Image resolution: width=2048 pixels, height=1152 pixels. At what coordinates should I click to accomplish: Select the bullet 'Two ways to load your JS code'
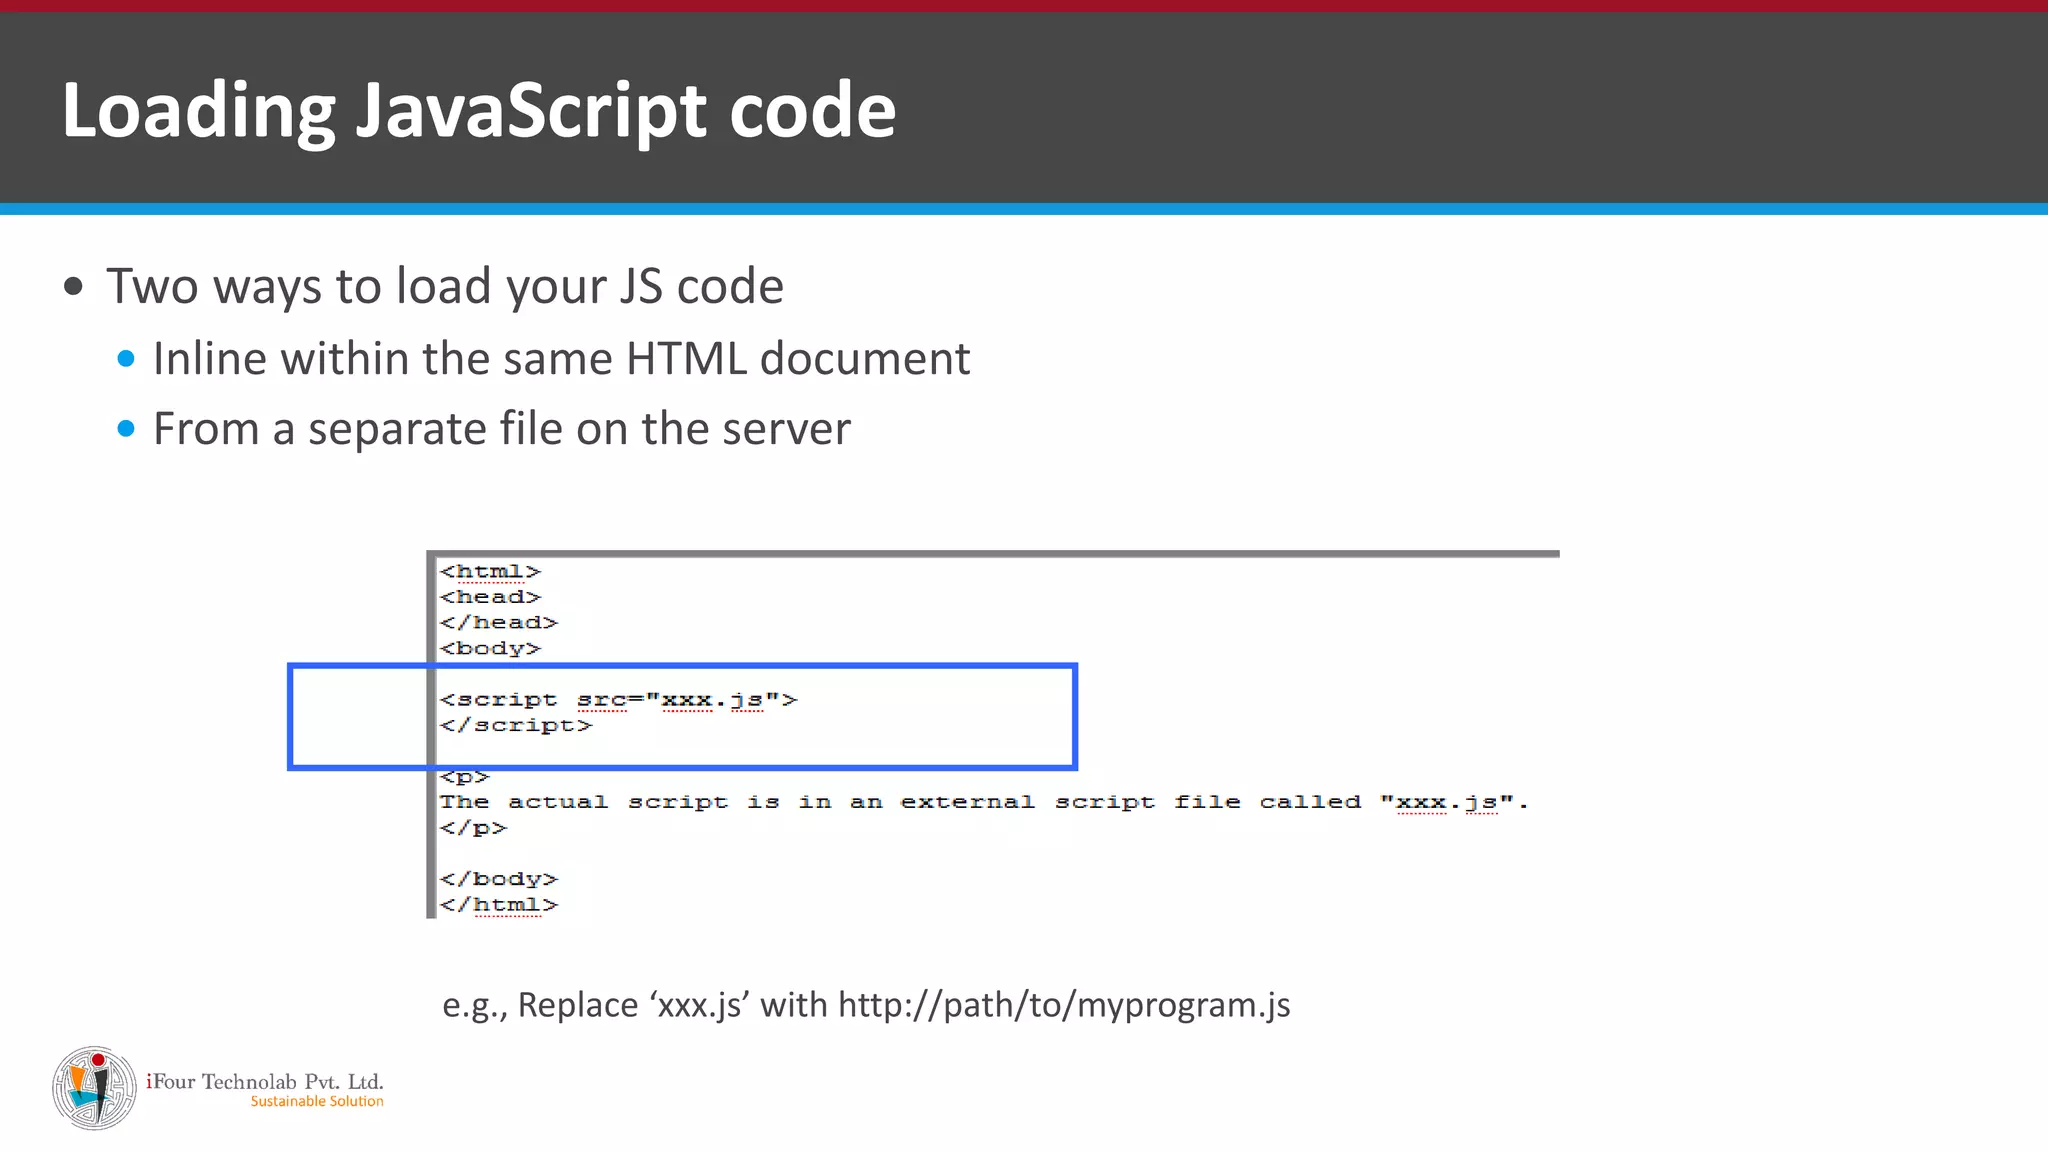click(x=445, y=286)
